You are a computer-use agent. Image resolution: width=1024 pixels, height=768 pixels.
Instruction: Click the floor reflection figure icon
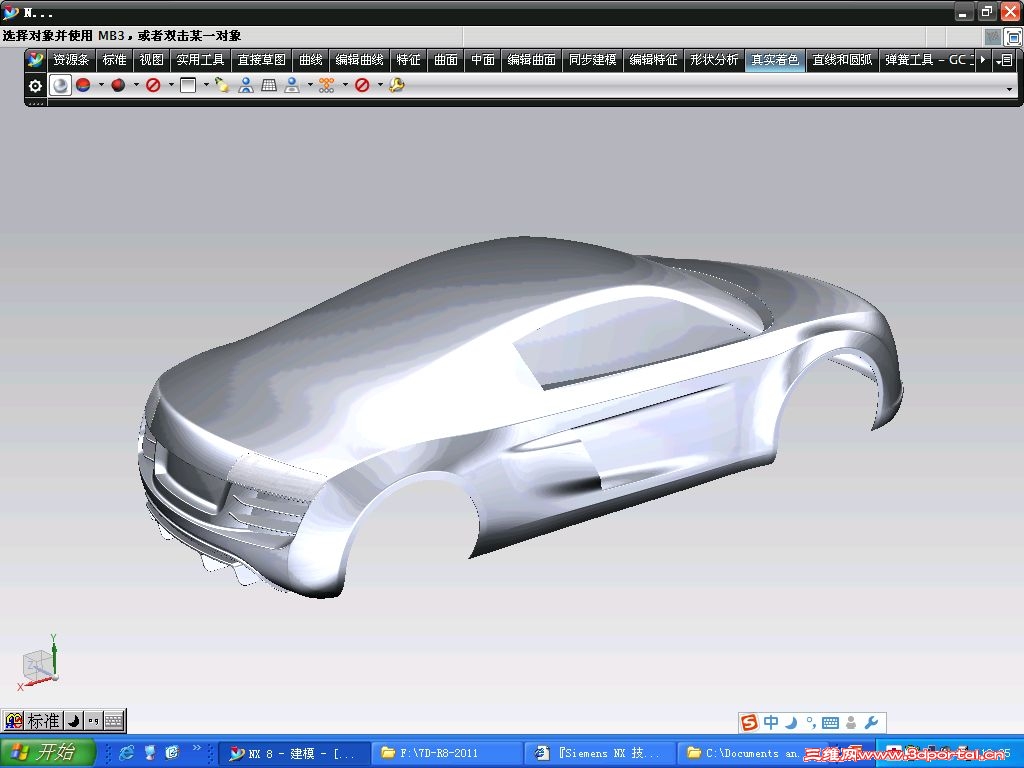click(x=246, y=85)
